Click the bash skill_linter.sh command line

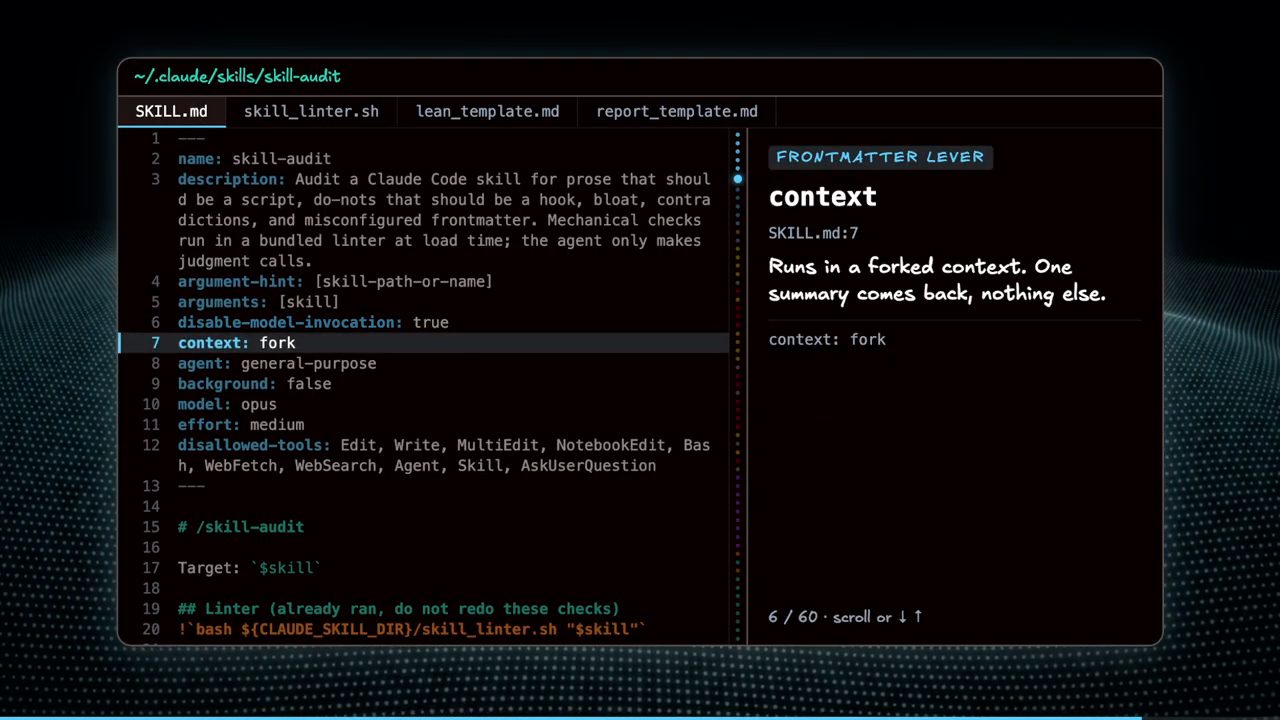412,629
